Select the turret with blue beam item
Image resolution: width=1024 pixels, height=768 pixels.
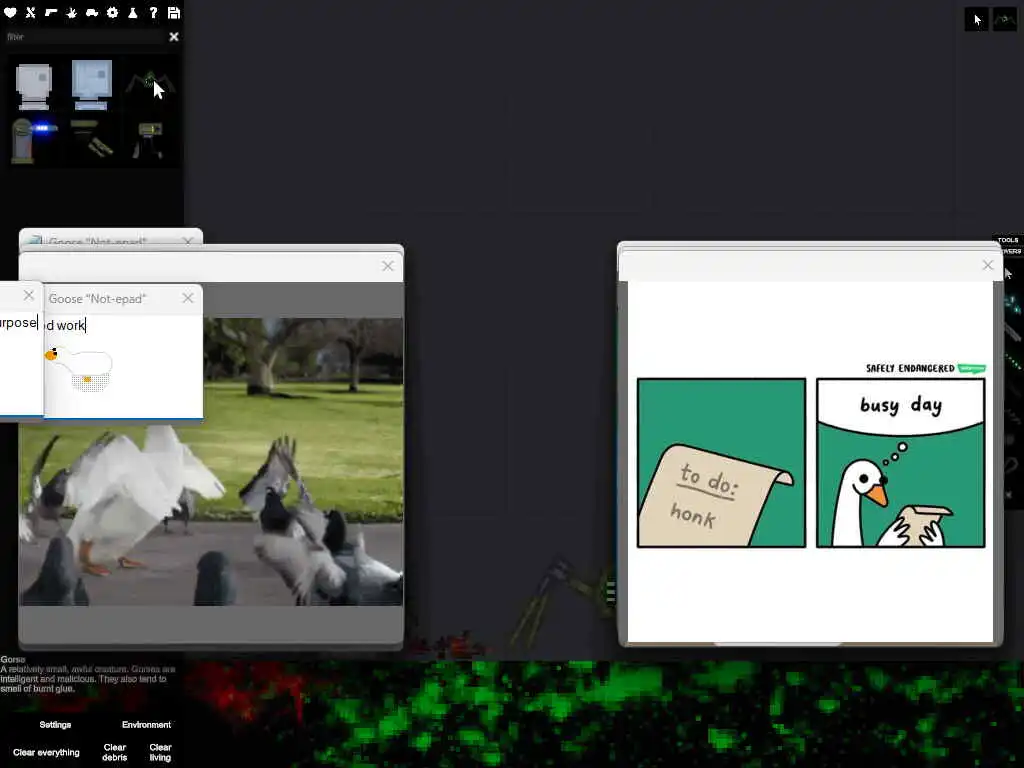point(33,140)
